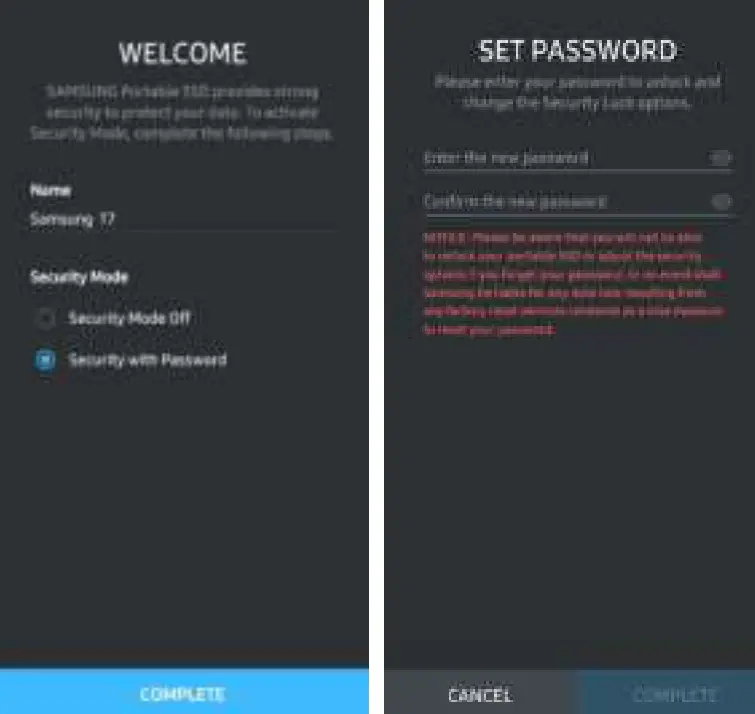Select the Security Mode Off radio button

pyautogui.click(x=45, y=318)
